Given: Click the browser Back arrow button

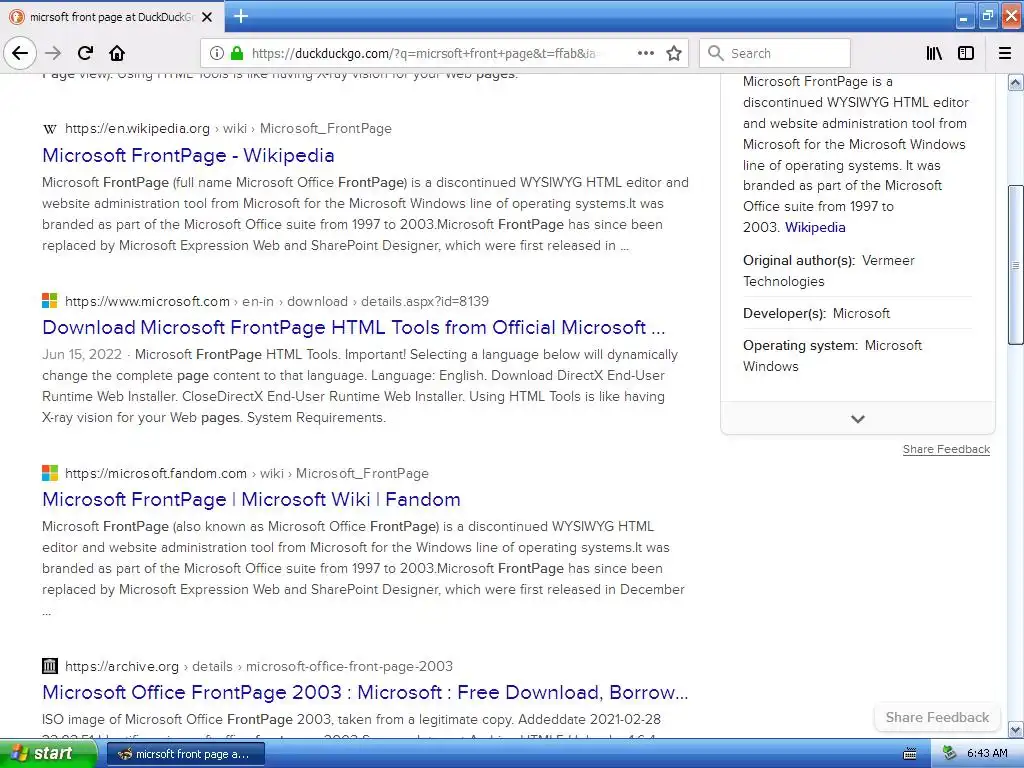Looking at the screenshot, I should click(20, 53).
